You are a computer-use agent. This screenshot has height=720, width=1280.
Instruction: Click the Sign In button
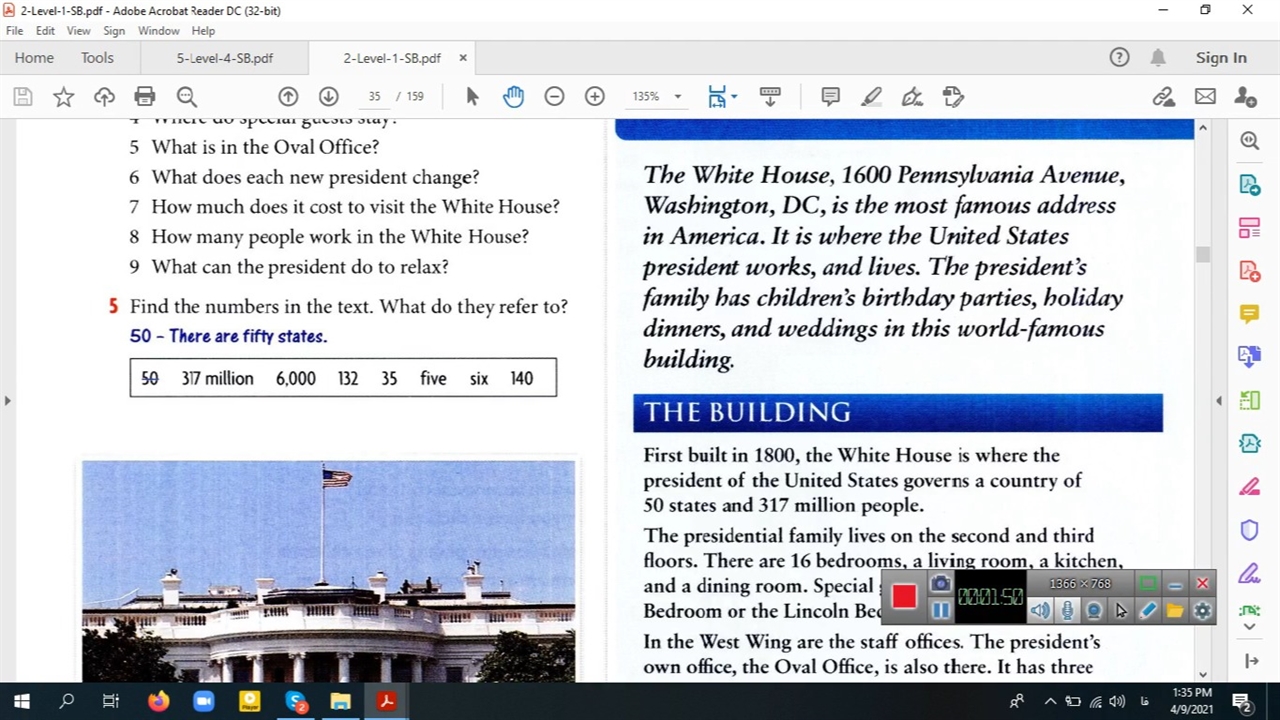(1221, 58)
